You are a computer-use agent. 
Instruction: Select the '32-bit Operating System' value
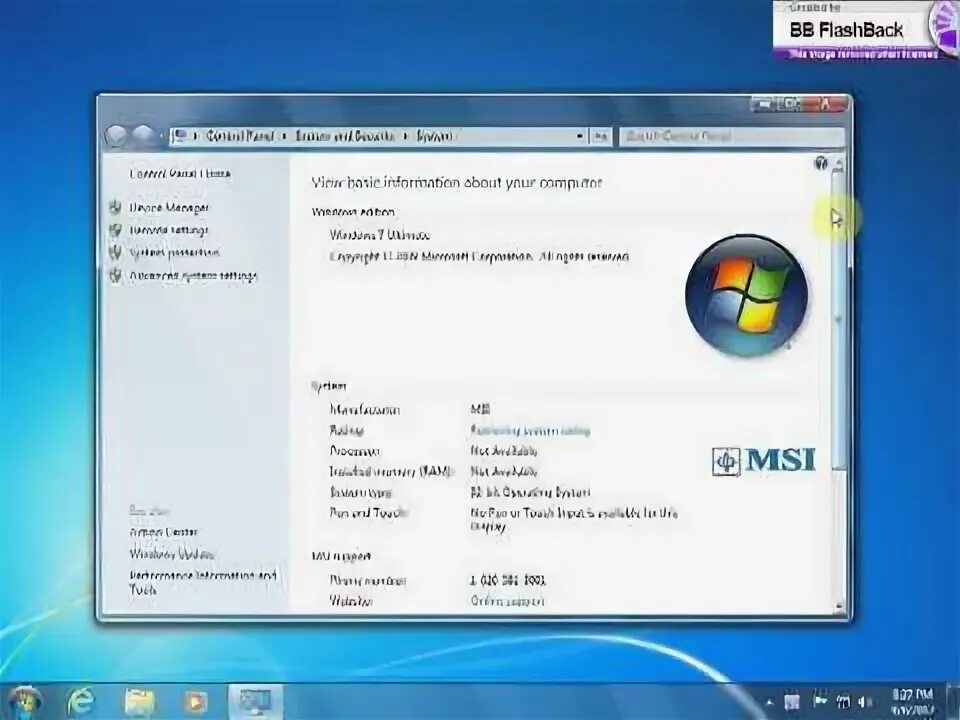[530, 492]
